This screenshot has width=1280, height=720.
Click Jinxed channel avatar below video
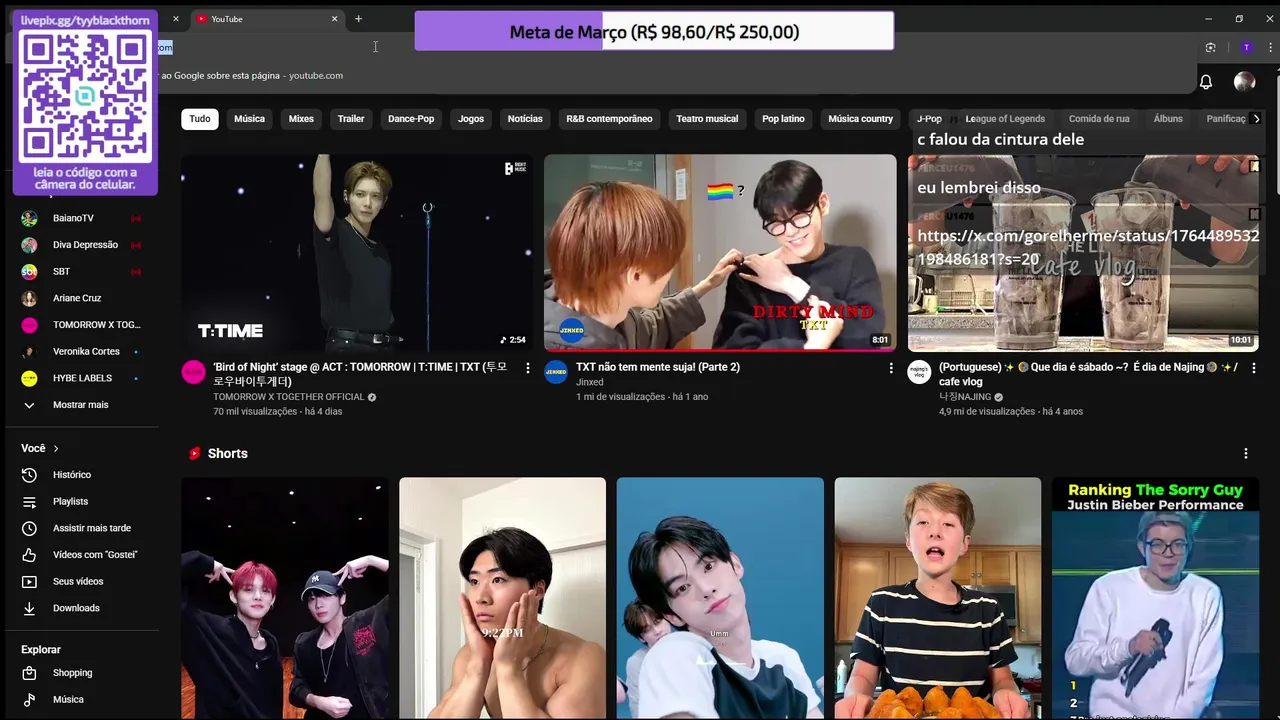pyautogui.click(x=556, y=373)
